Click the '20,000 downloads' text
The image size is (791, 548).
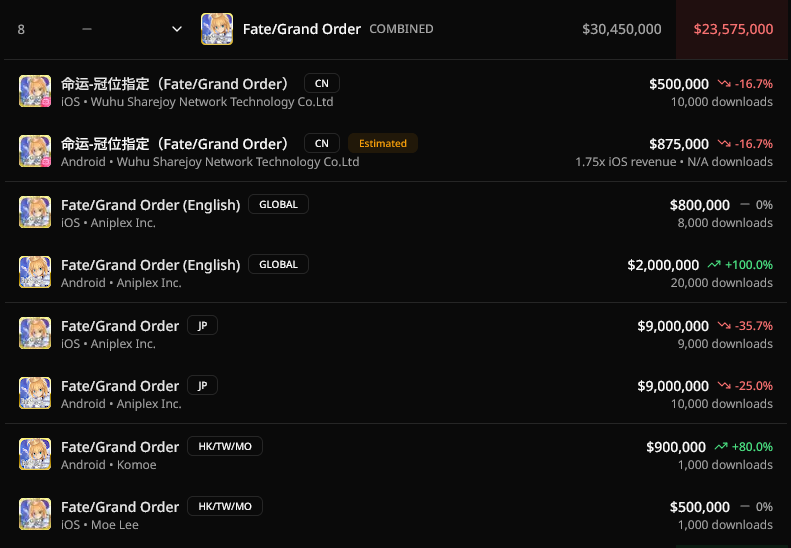[722, 283]
